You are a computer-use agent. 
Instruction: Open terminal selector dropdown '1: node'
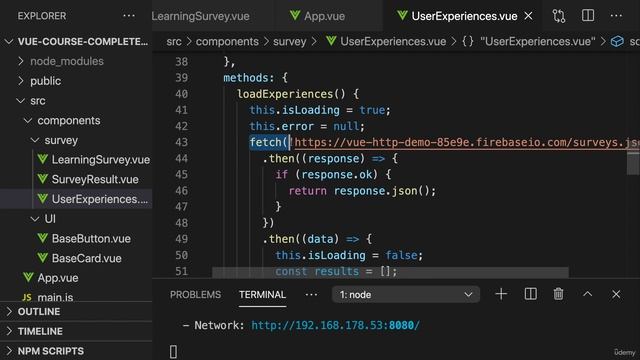coord(406,295)
